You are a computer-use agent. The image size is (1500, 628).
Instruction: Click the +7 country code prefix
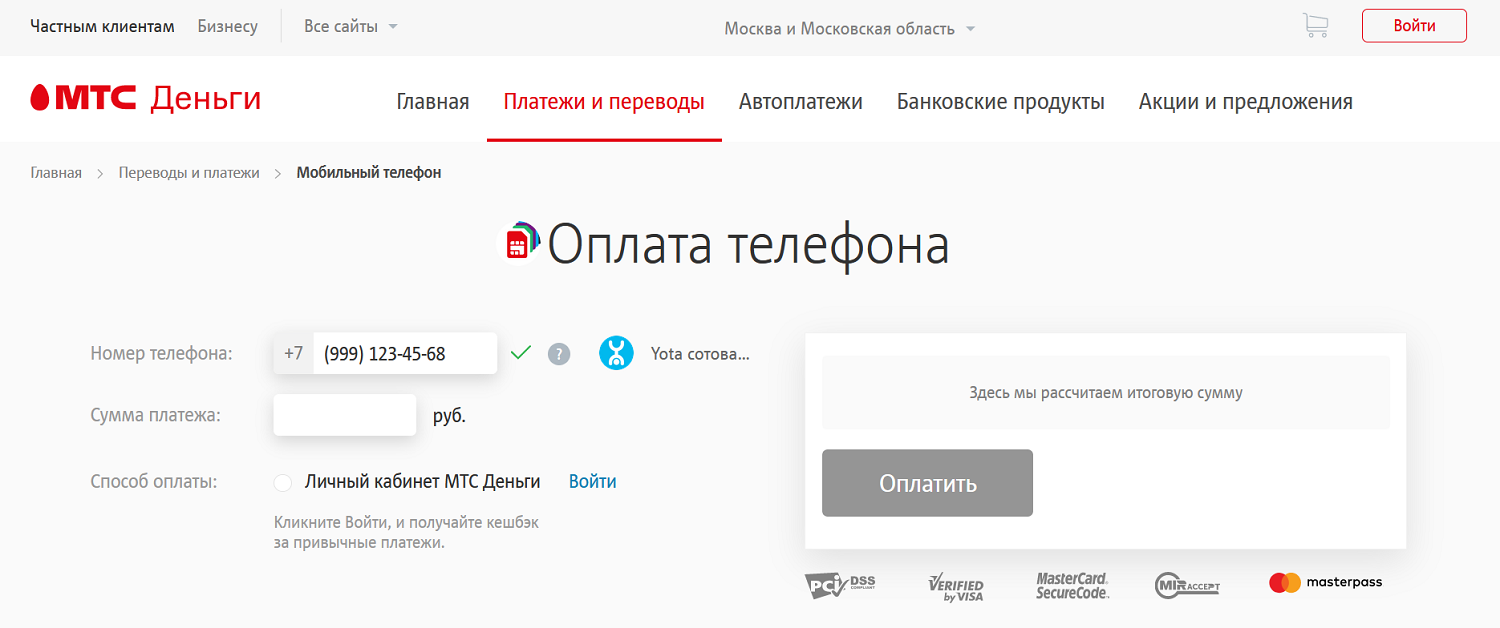pos(293,353)
